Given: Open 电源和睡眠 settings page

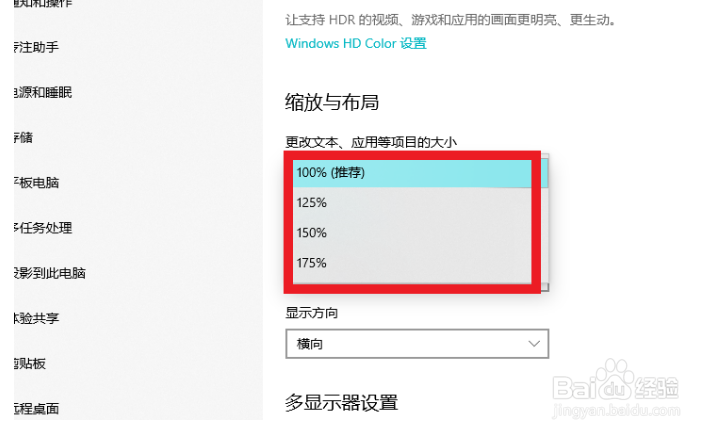Looking at the screenshot, I should tap(42, 93).
